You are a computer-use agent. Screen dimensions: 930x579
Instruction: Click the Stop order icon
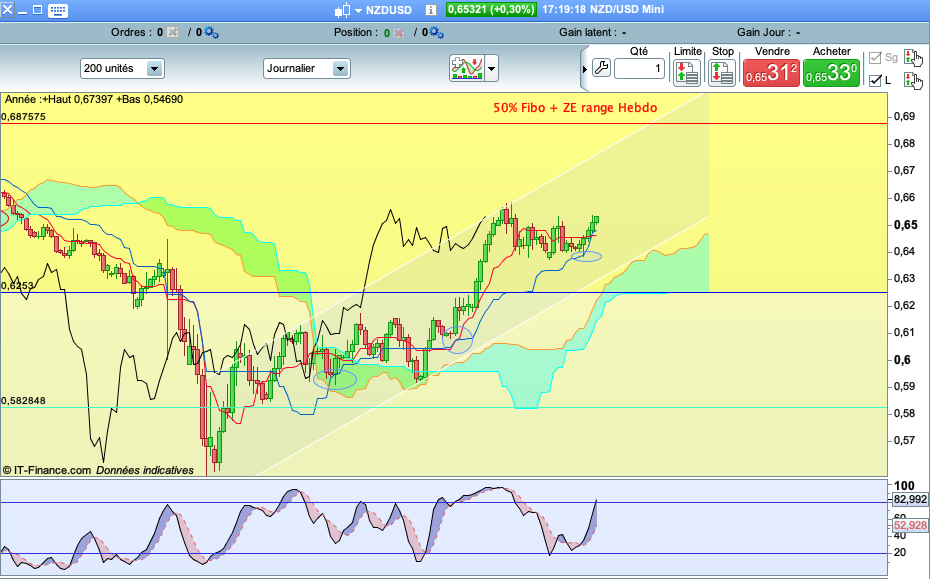click(x=722, y=72)
